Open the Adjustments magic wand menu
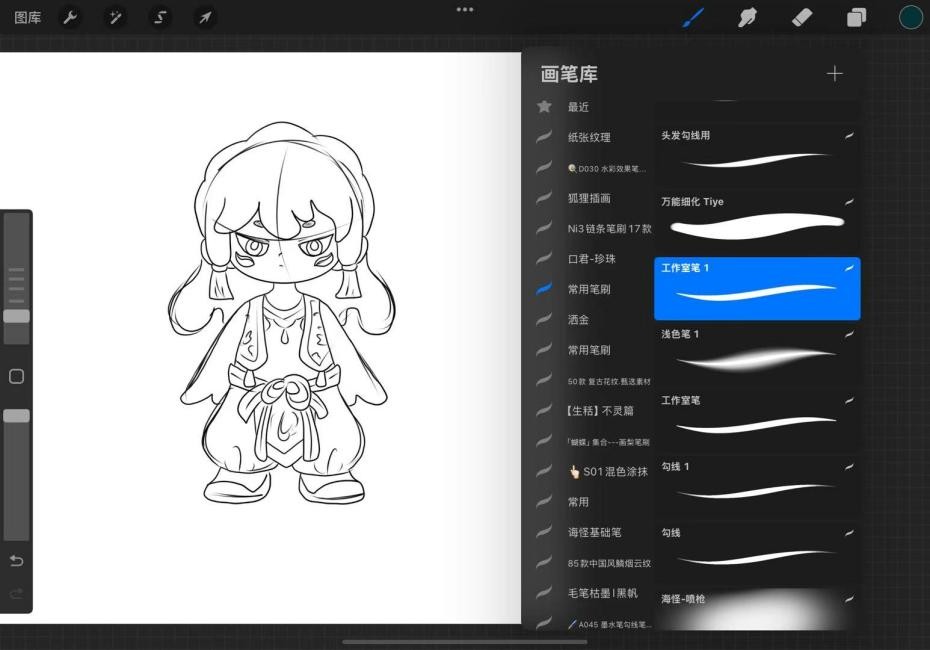 click(x=115, y=17)
